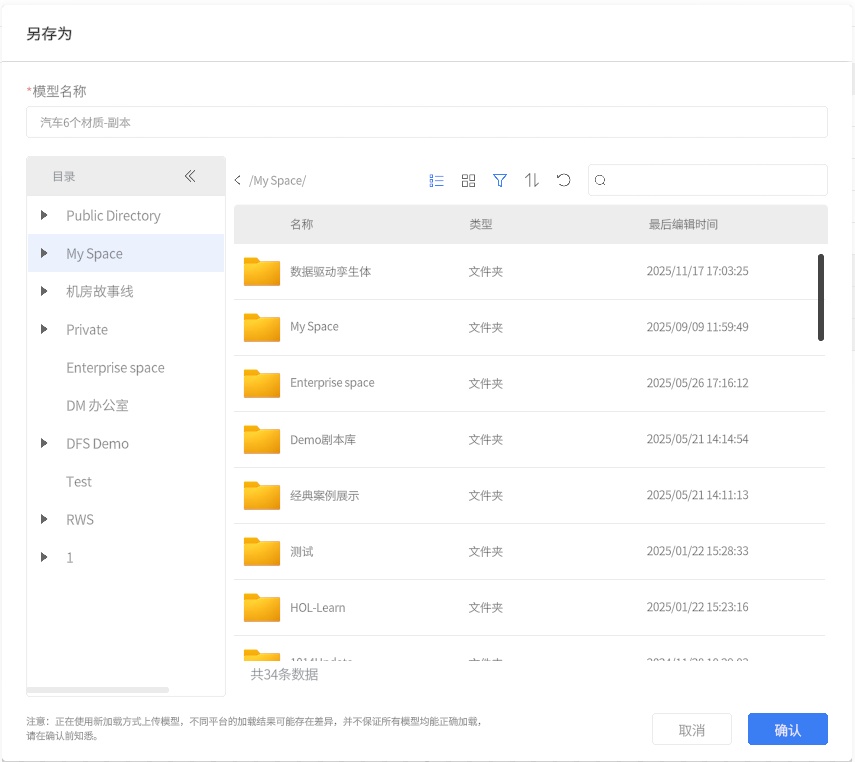Click the 模型名称 input field
Screen dimensions: 855x762
pos(427,122)
